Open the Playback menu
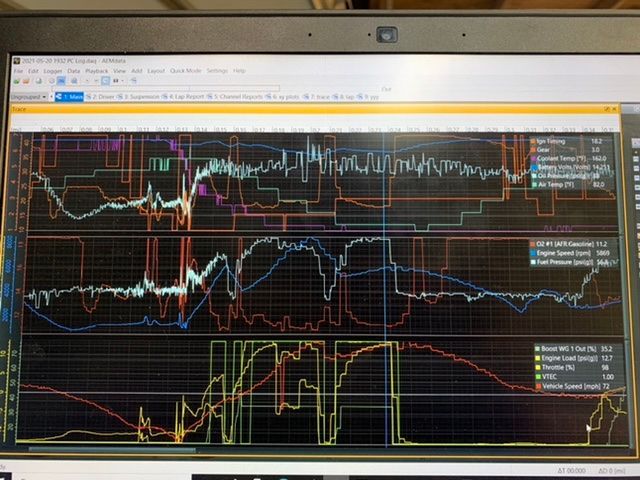Viewport: 640px width, 480px height. [96, 71]
